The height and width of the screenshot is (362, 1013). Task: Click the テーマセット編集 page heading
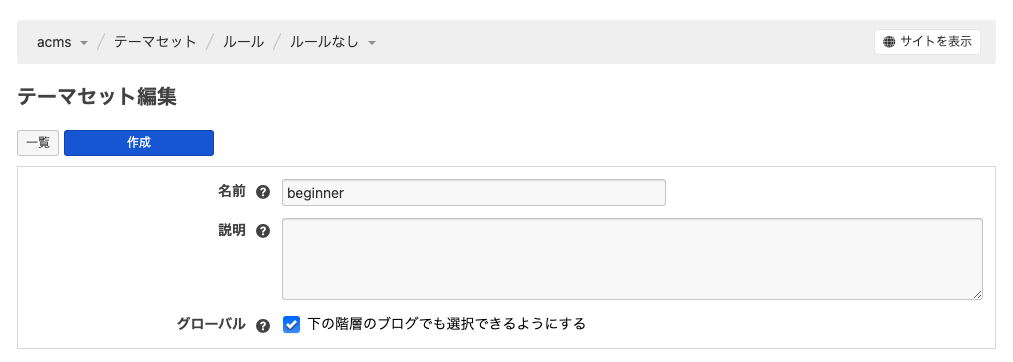coord(97,97)
